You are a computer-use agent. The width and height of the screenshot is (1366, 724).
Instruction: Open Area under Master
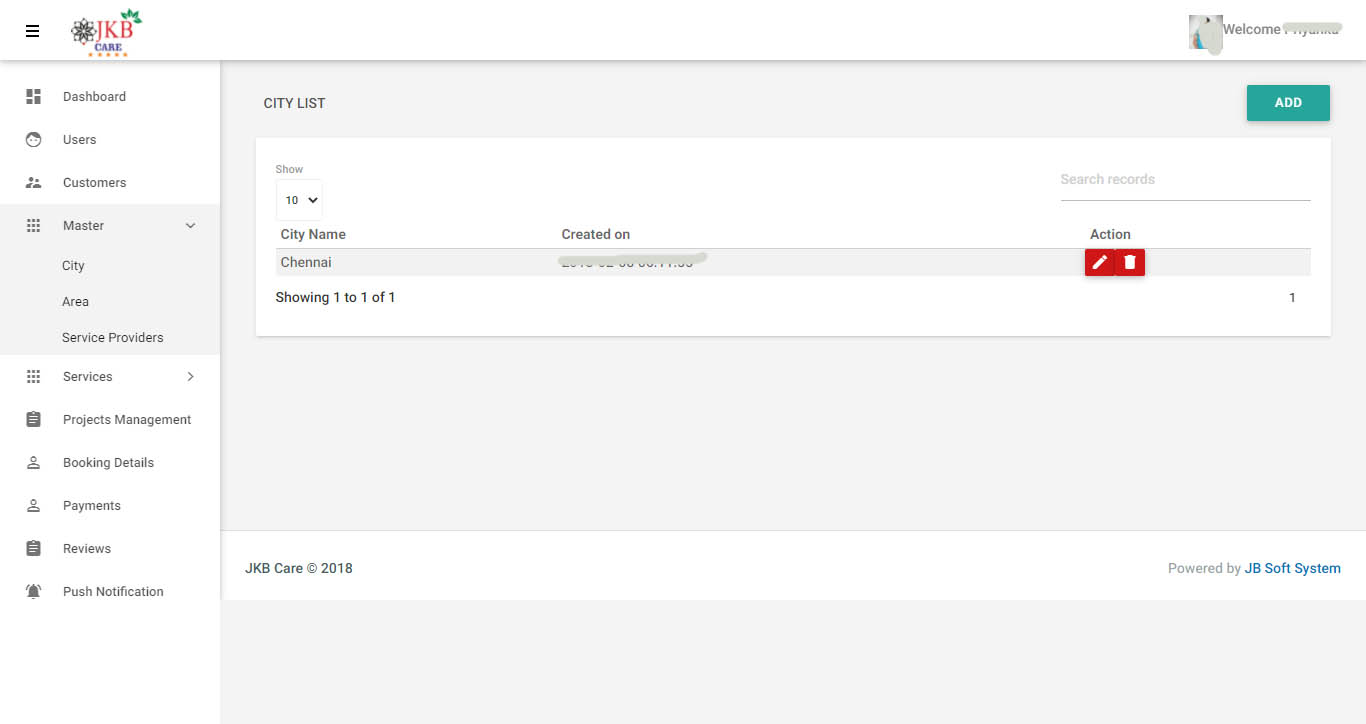coord(75,302)
